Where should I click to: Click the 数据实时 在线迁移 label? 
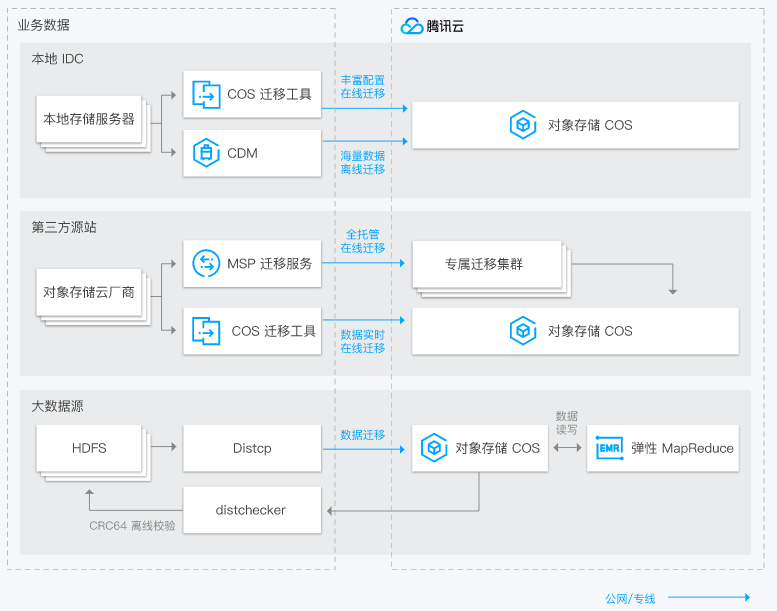(363, 341)
